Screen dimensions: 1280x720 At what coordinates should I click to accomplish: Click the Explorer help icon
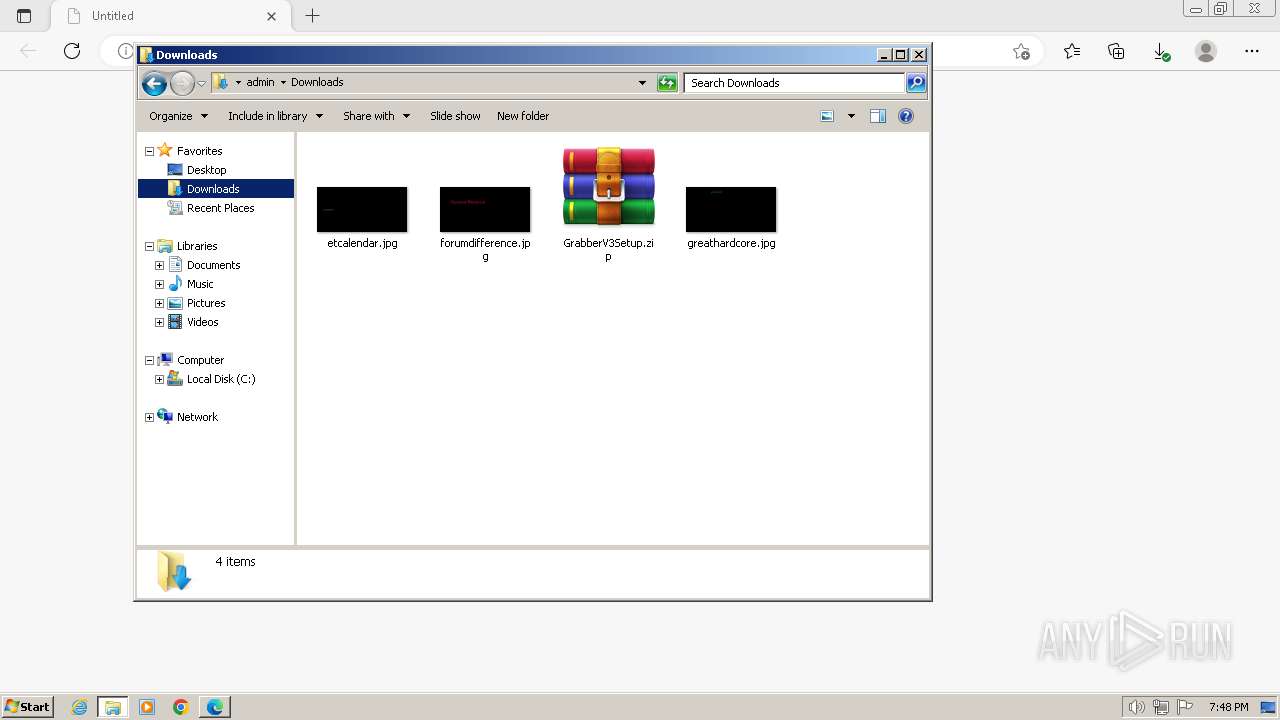pyautogui.click(x=906, y=116)
